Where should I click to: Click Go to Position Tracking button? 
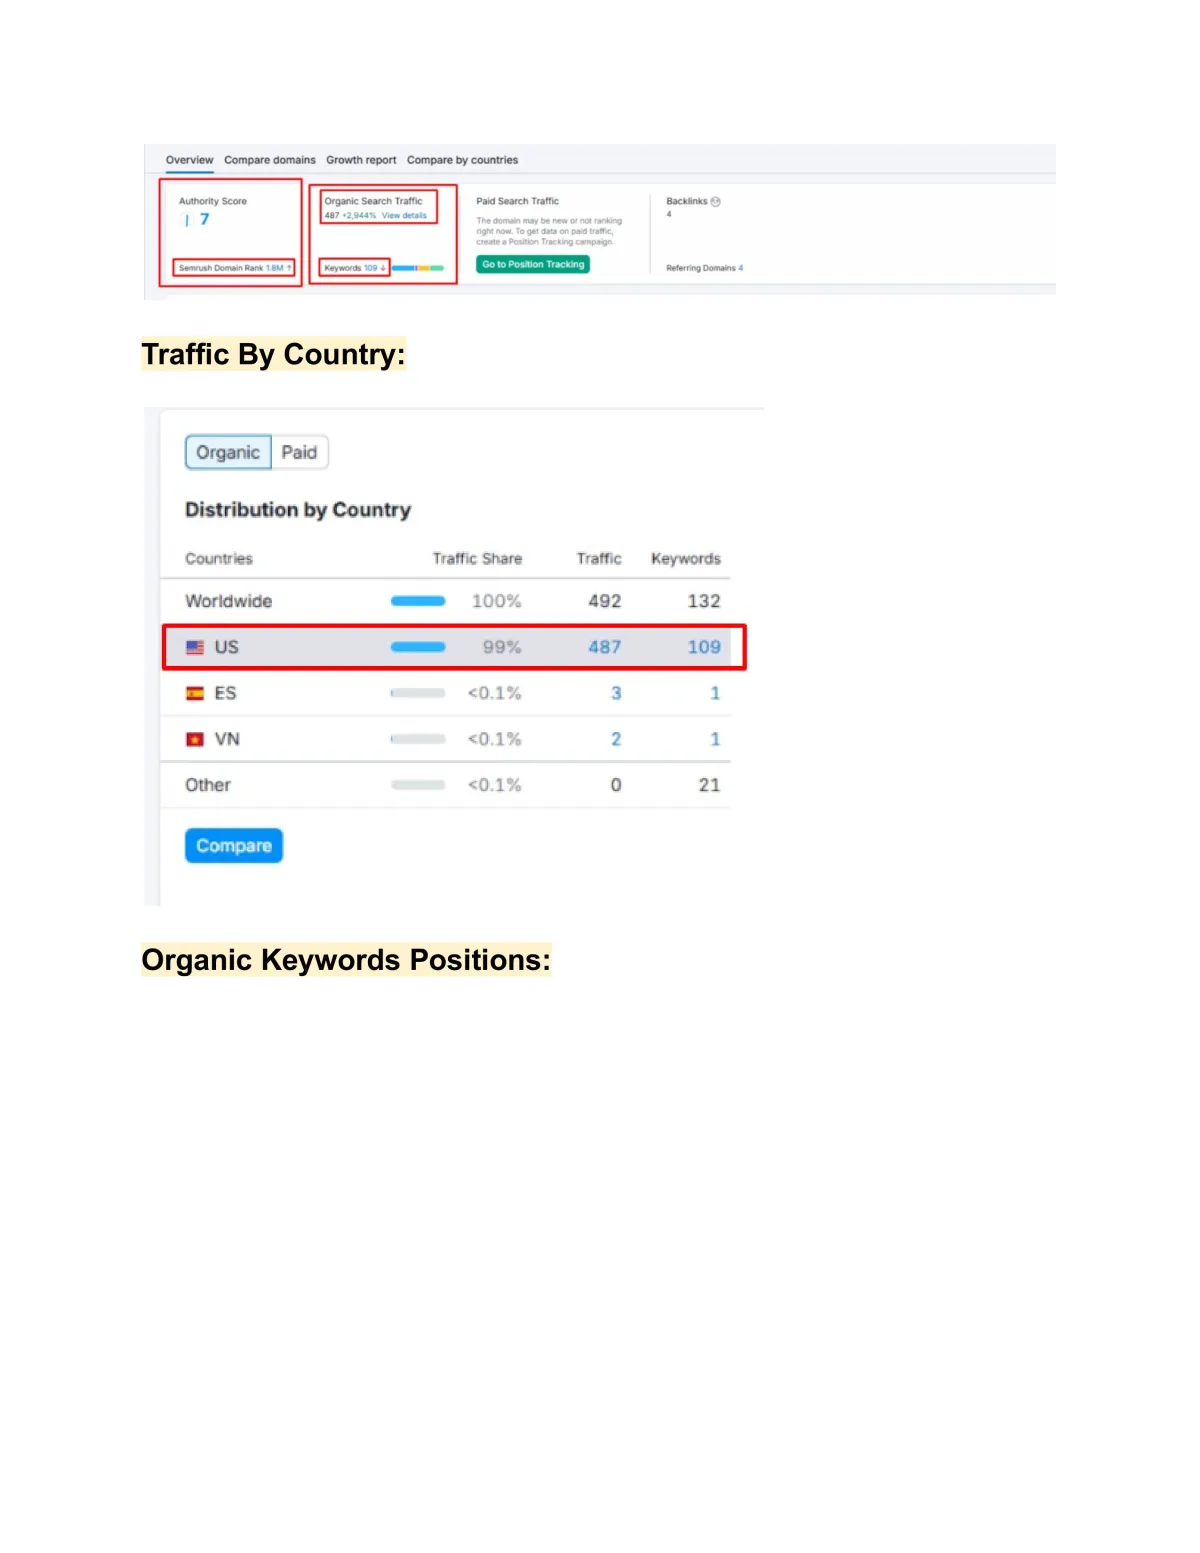click(x=533, y=264)
